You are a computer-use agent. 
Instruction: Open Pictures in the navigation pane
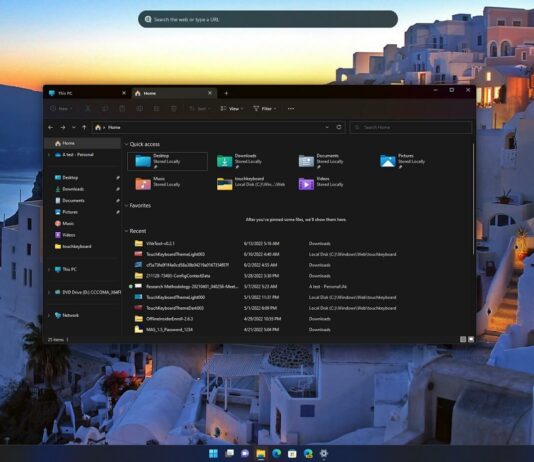click(x=70, y=212)
